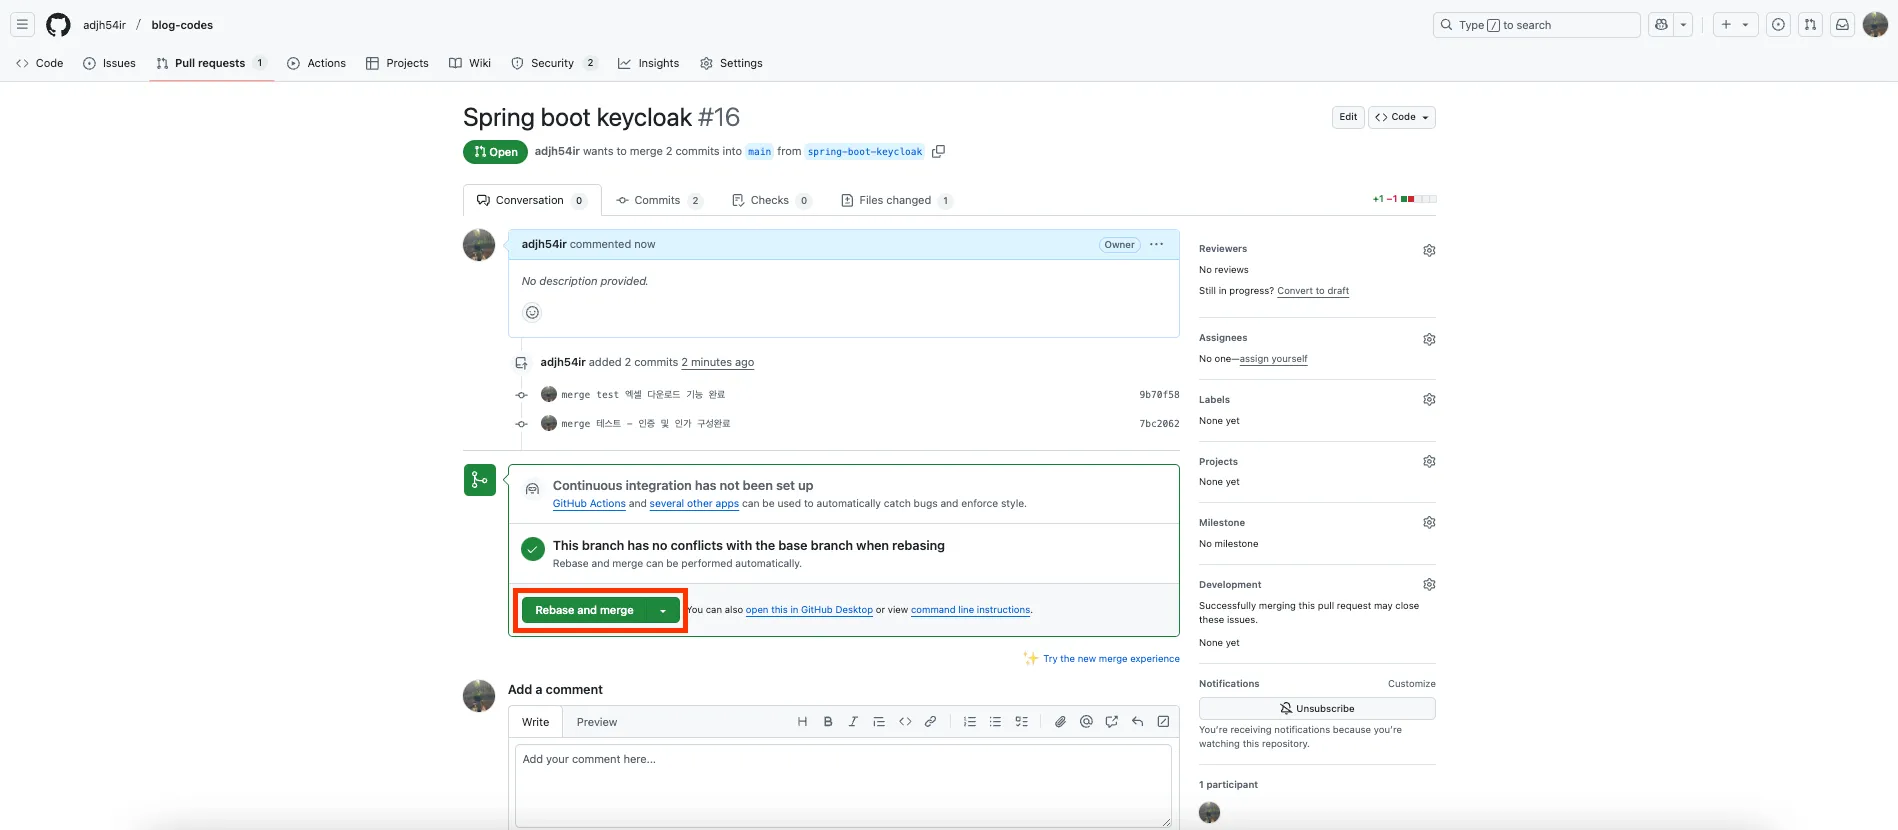Open merge method dropdown arrow
This screenshot has width=1898, height=830.
pos(663,610)
